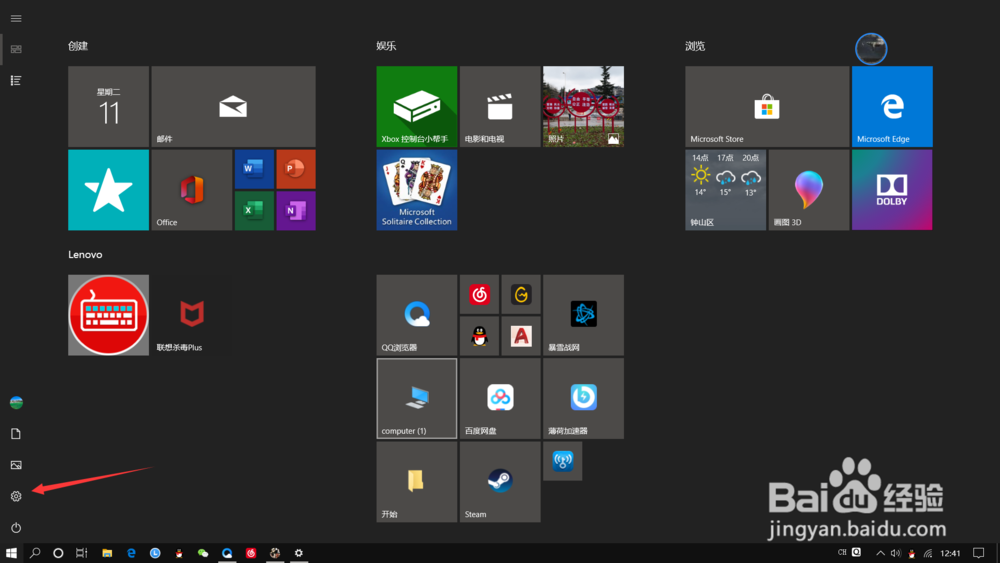The image size is (1000, 563).
Task: Open the blue WiFi key small tile
Action: click(x=562, y=461)
